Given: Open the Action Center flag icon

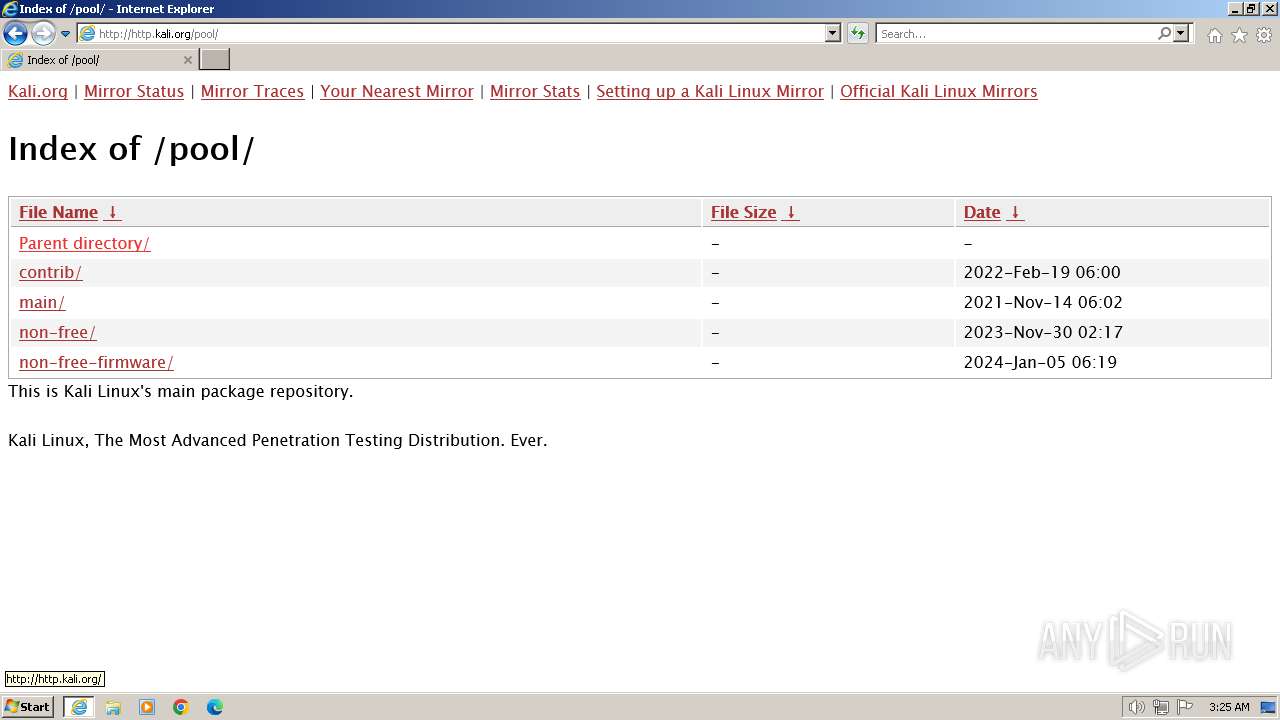Looking at the screenshot, I should pyautogui.click(x=1185, y=707).
